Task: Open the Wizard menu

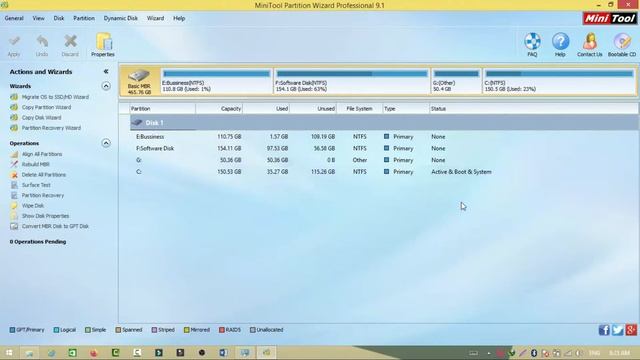Action: tap(155, 18)
